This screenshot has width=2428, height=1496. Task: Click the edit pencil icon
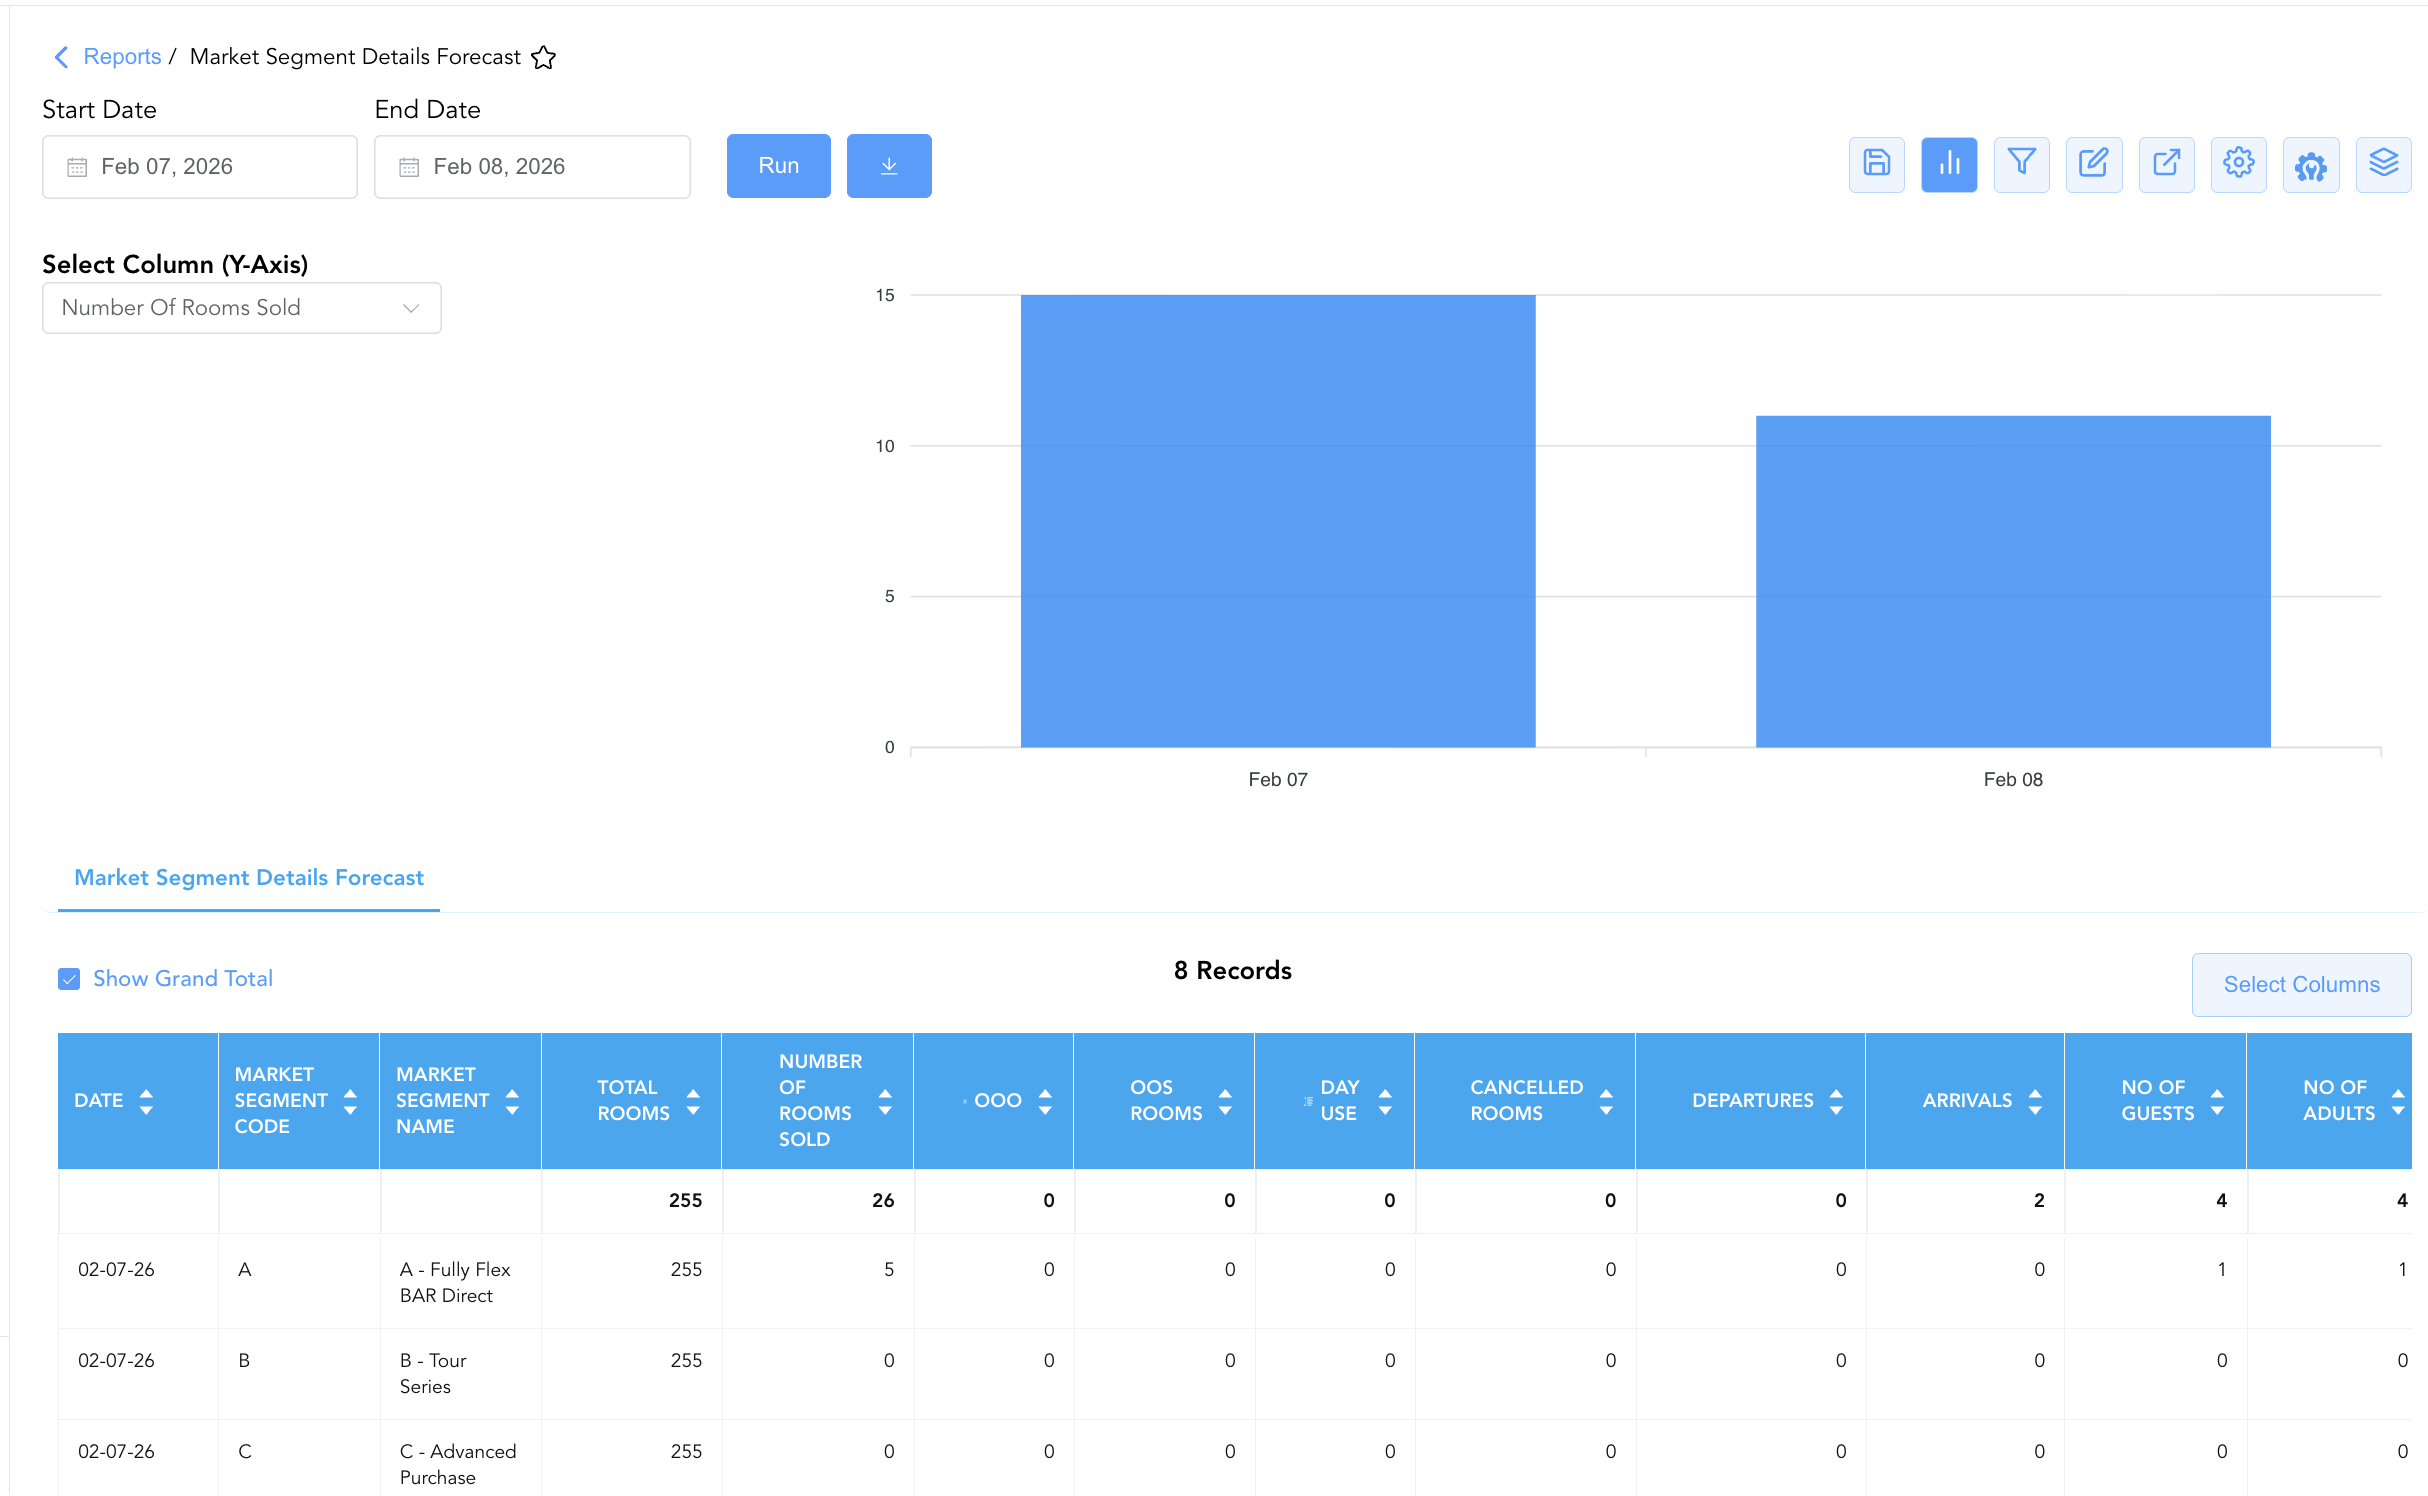click(x=2094, y=165)
